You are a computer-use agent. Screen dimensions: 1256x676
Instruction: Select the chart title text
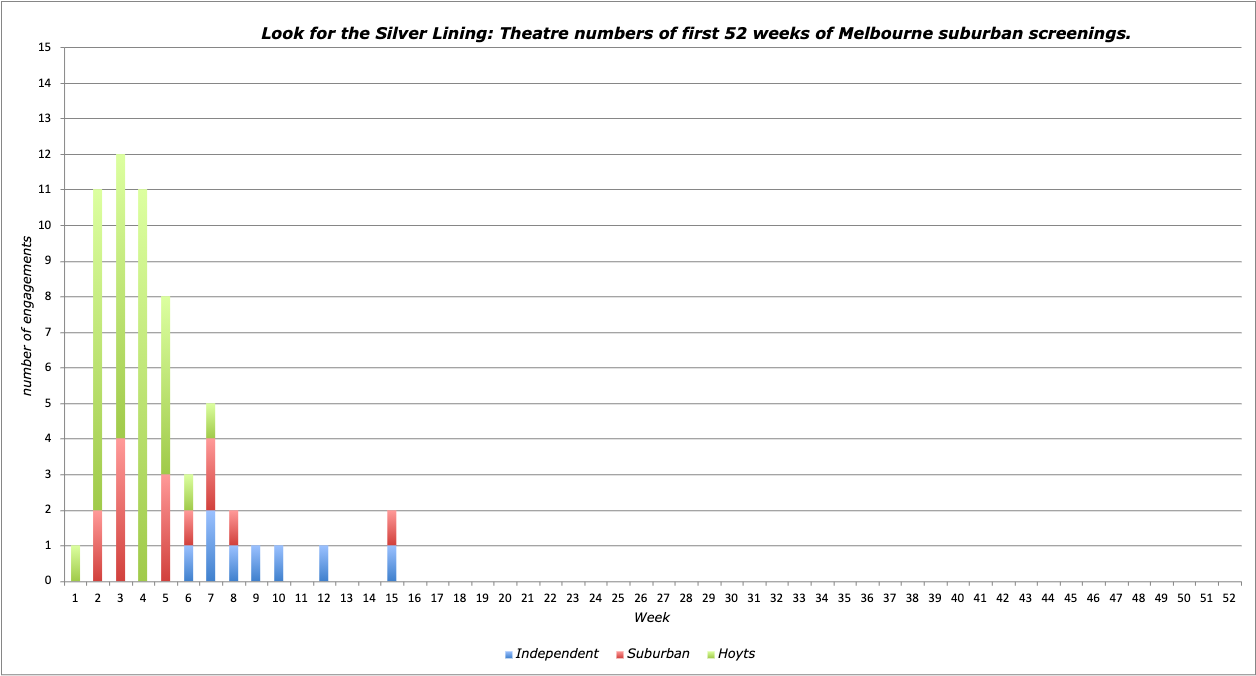(x=695, y=33)
